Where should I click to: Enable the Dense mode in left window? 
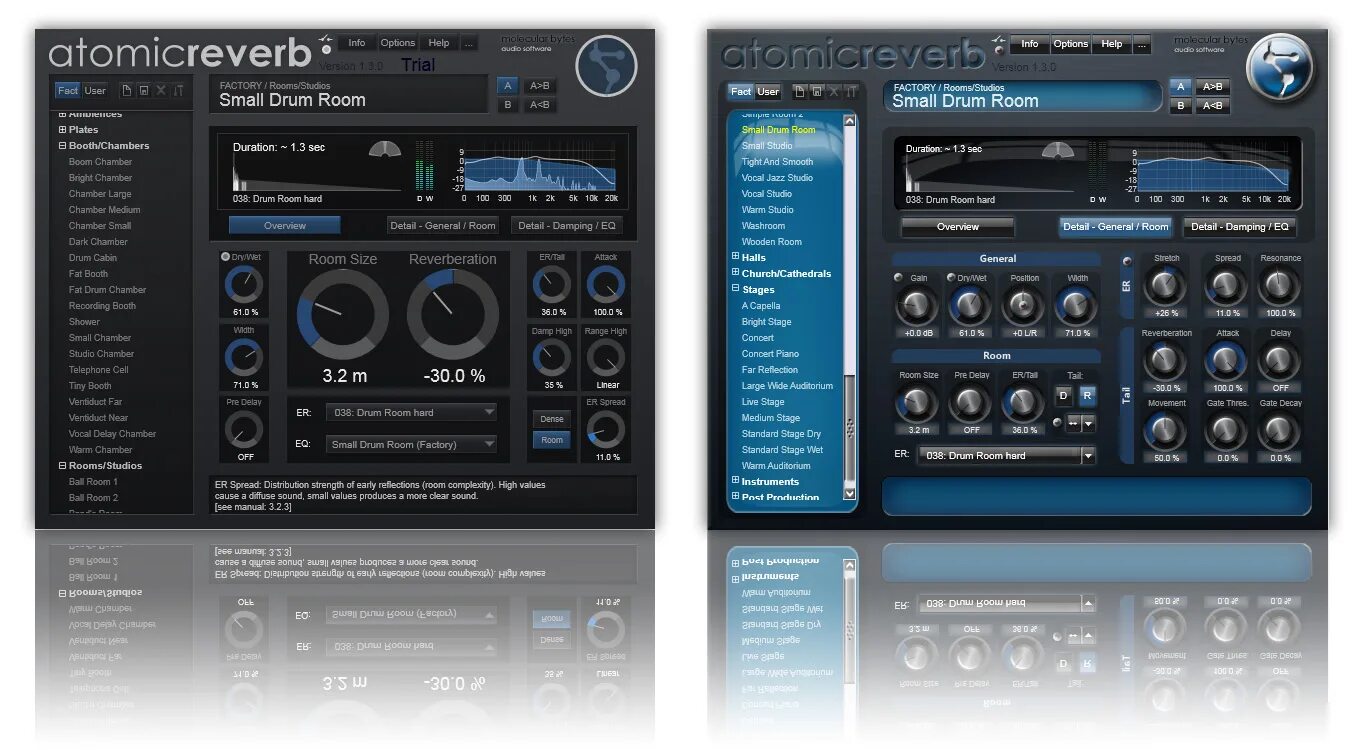click(x=551, y=419)
